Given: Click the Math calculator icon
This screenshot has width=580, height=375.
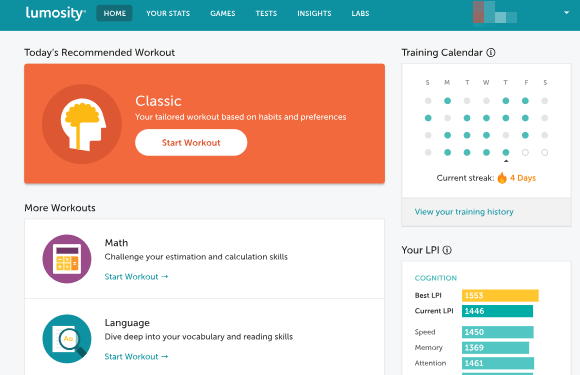Looking at the screenshot, I should 67,259.
